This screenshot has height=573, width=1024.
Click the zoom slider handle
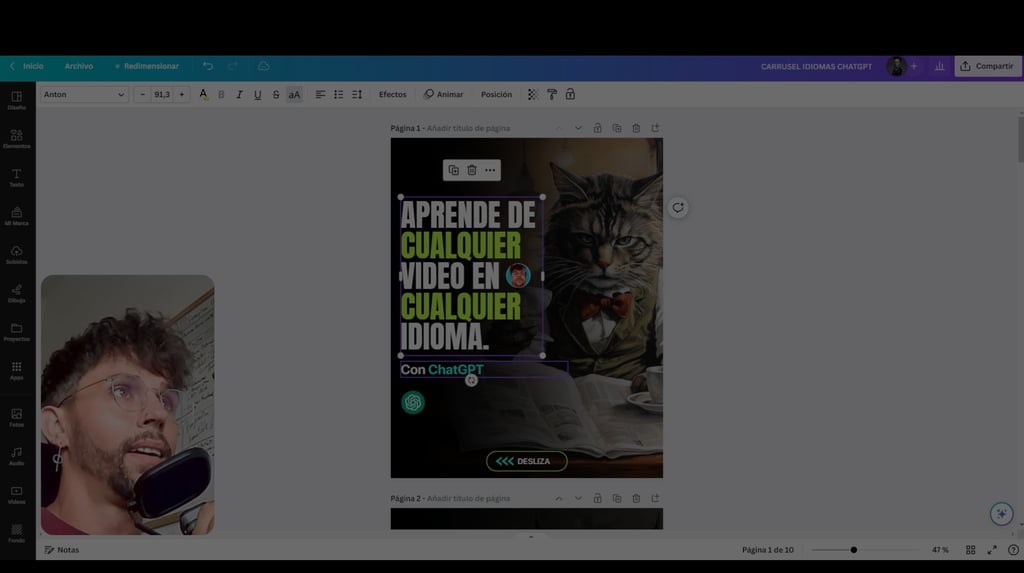pyautogui.click(x=854, y=550)
